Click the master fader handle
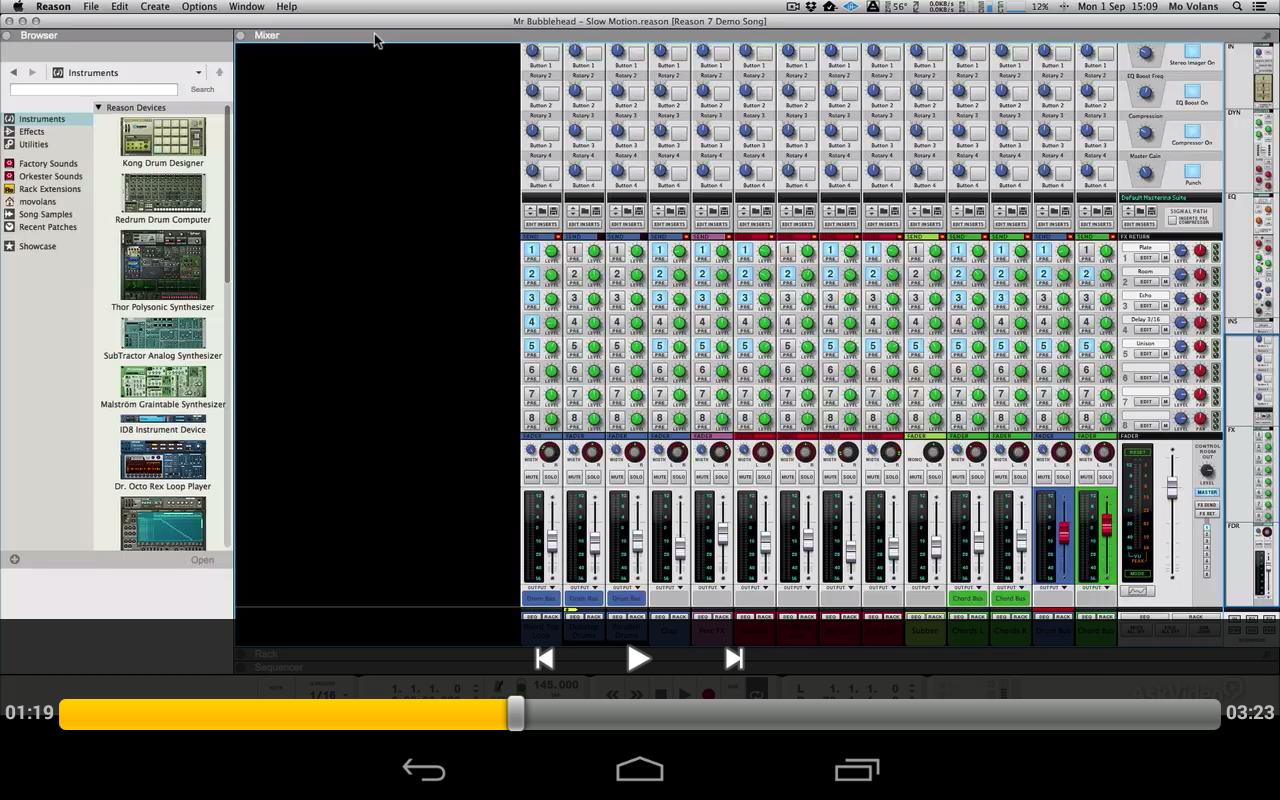Screen dimensions: 1280x800 coord(1172,488)
